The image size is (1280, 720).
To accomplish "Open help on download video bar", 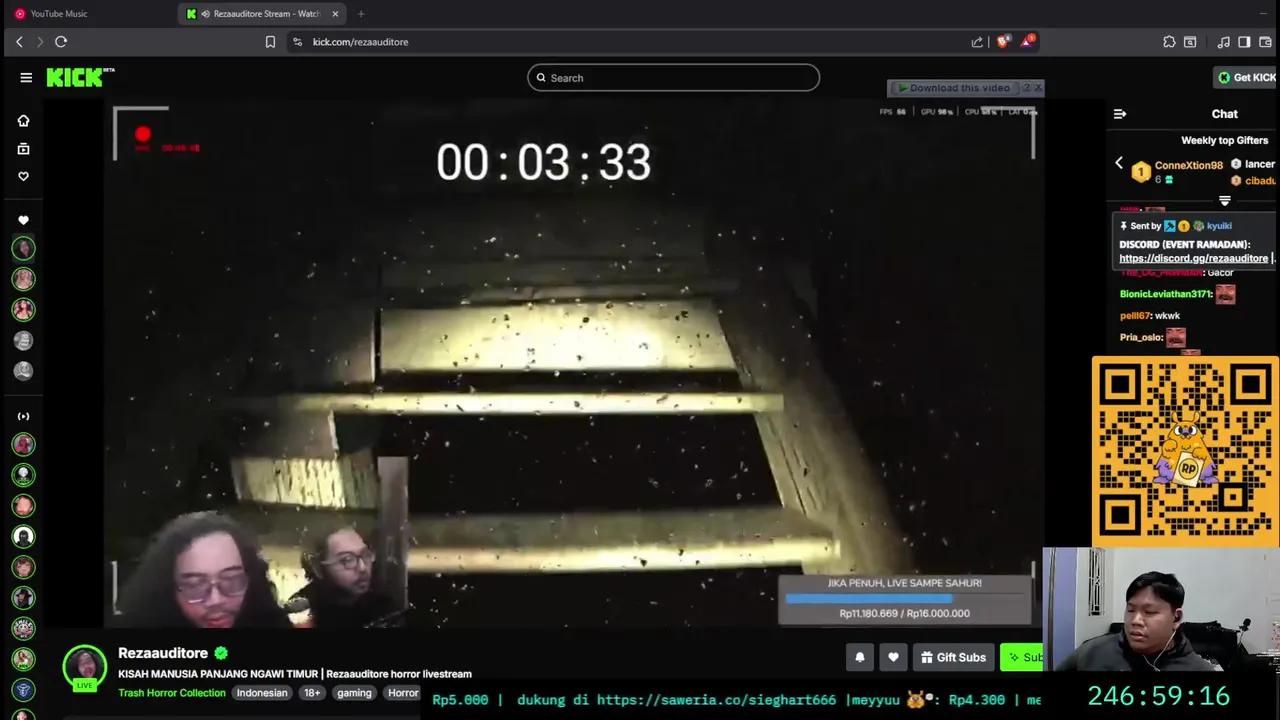I will [x=1026, y=88].
